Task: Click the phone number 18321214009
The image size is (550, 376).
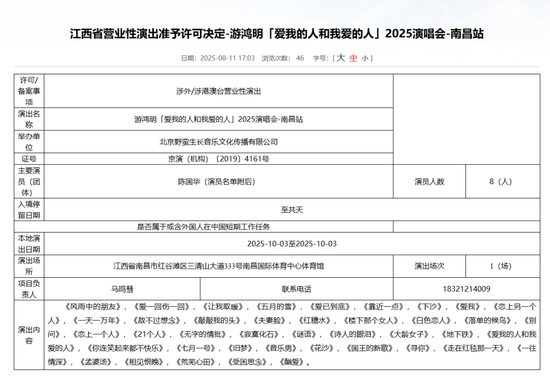Action: 467,289
